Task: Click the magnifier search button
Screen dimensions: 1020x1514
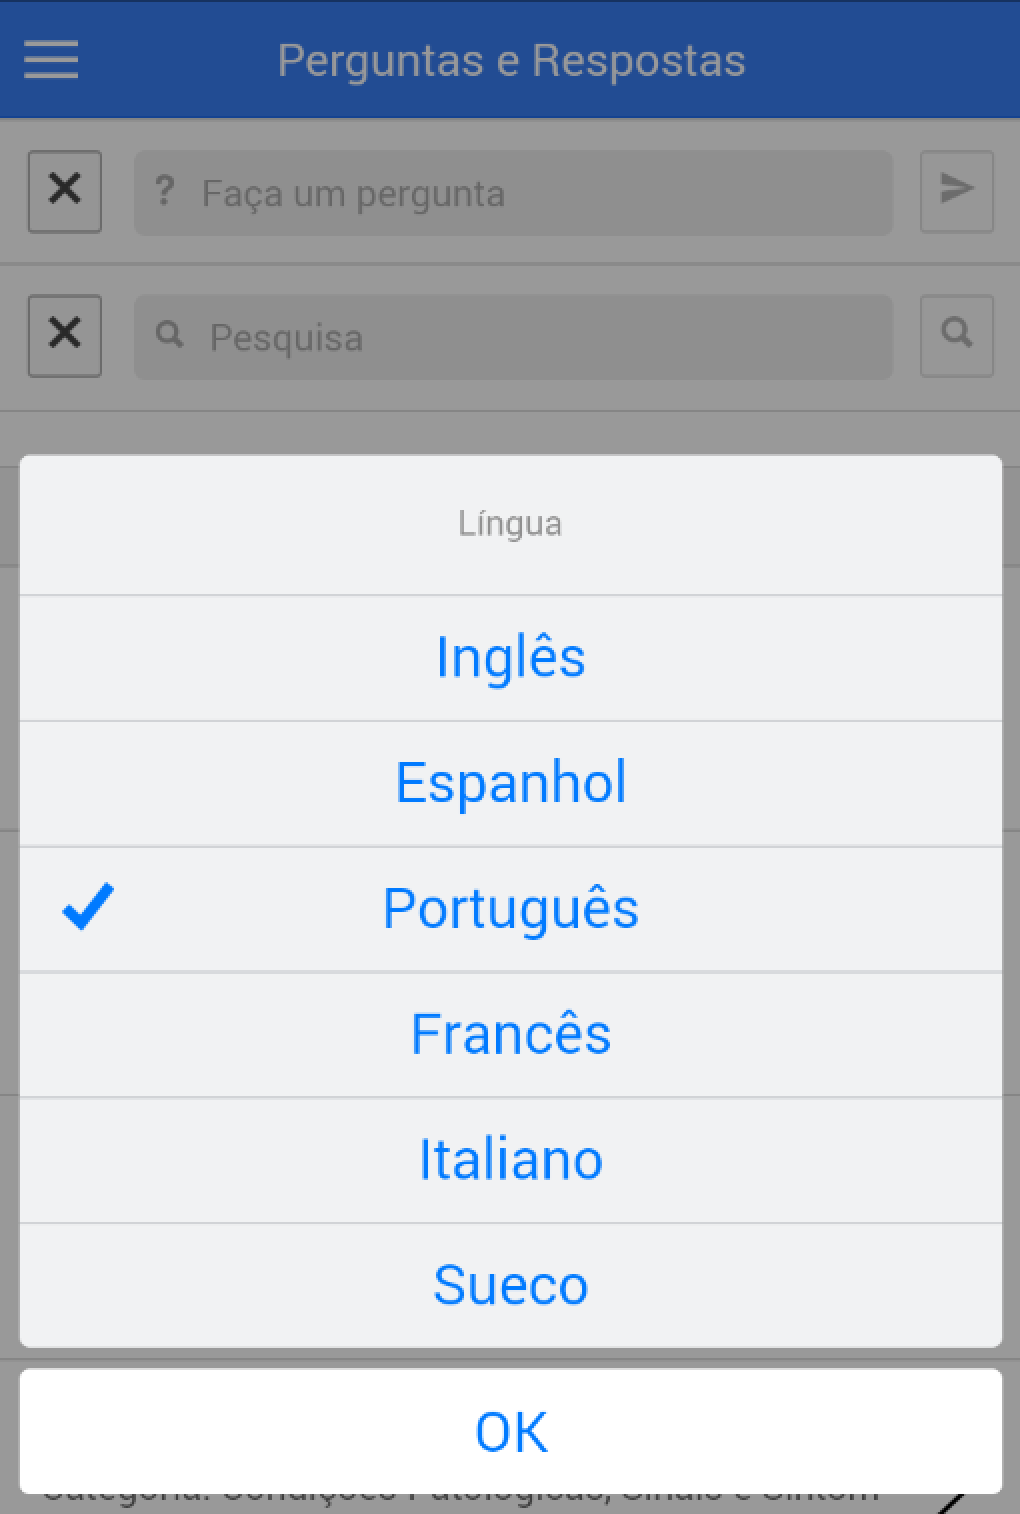Action: pos(956,335)
